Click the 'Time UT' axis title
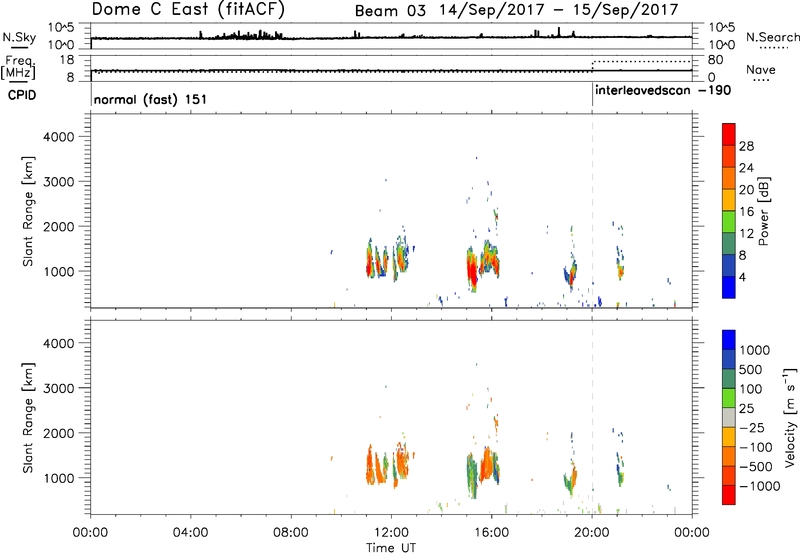Viewport: 800px width, 554px height. [391, 548]
